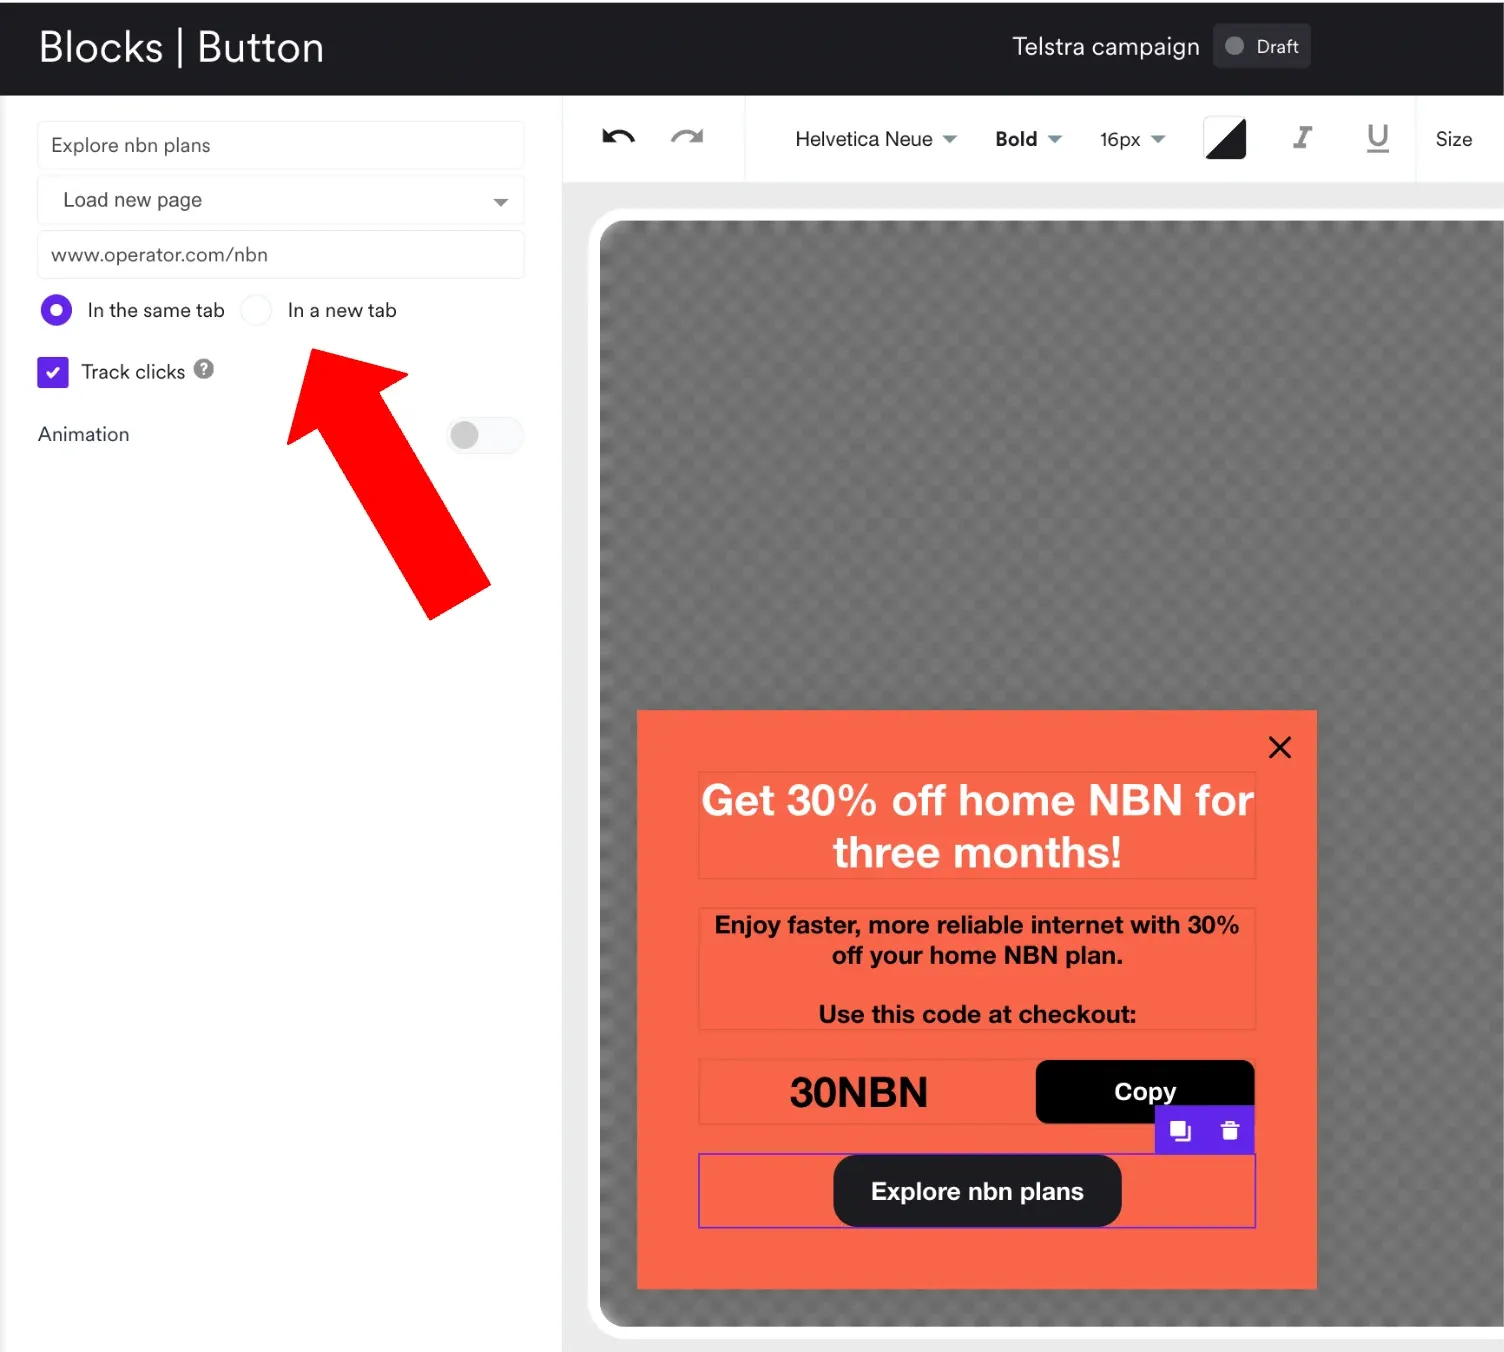The height and width of the screenshot is (1352, 1504).
Task: Edit the Explore nbn plans button text field
Action: [280, 145]
